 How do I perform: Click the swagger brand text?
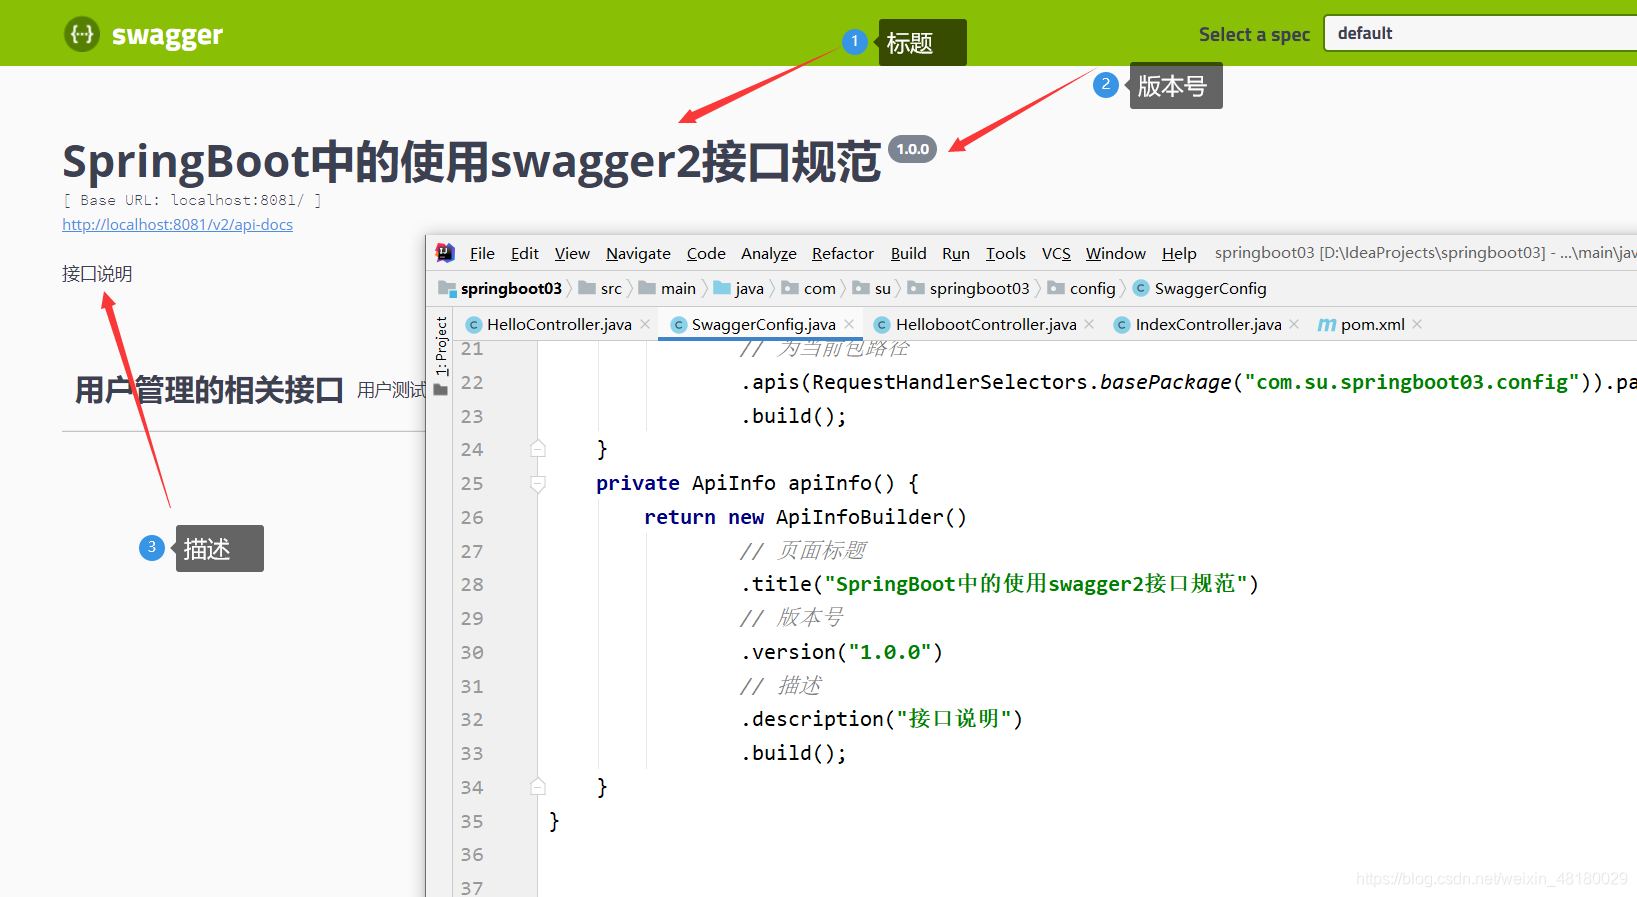167,35
